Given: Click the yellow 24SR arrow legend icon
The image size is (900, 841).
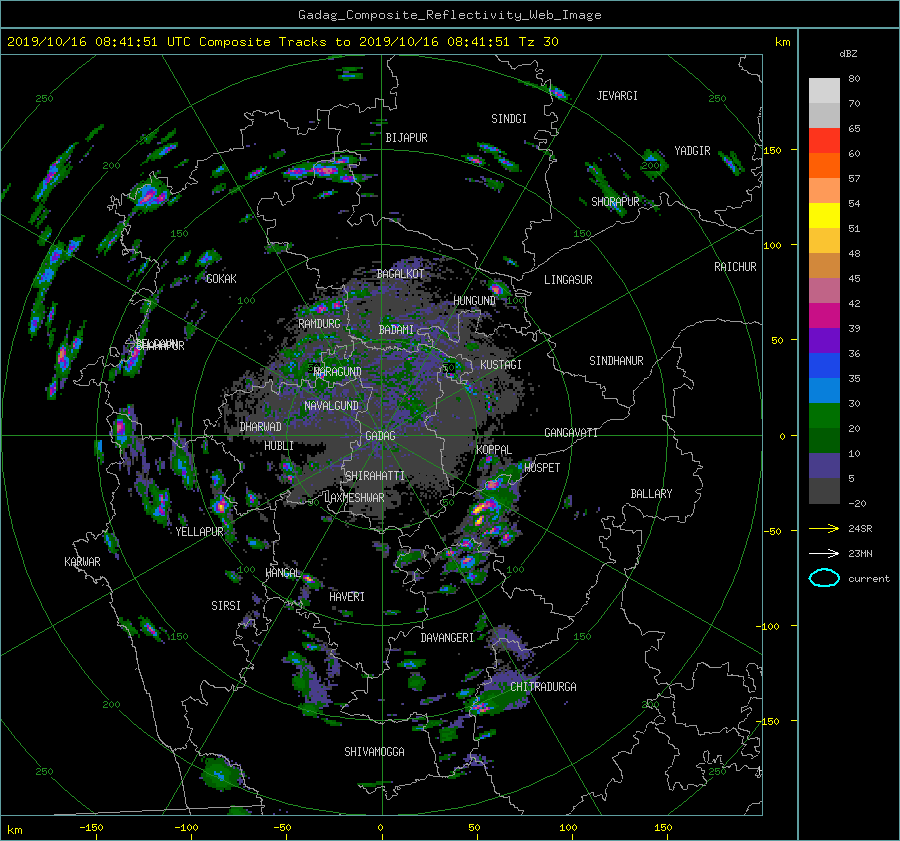Looking at the screenshot, I should pos(824,529).
